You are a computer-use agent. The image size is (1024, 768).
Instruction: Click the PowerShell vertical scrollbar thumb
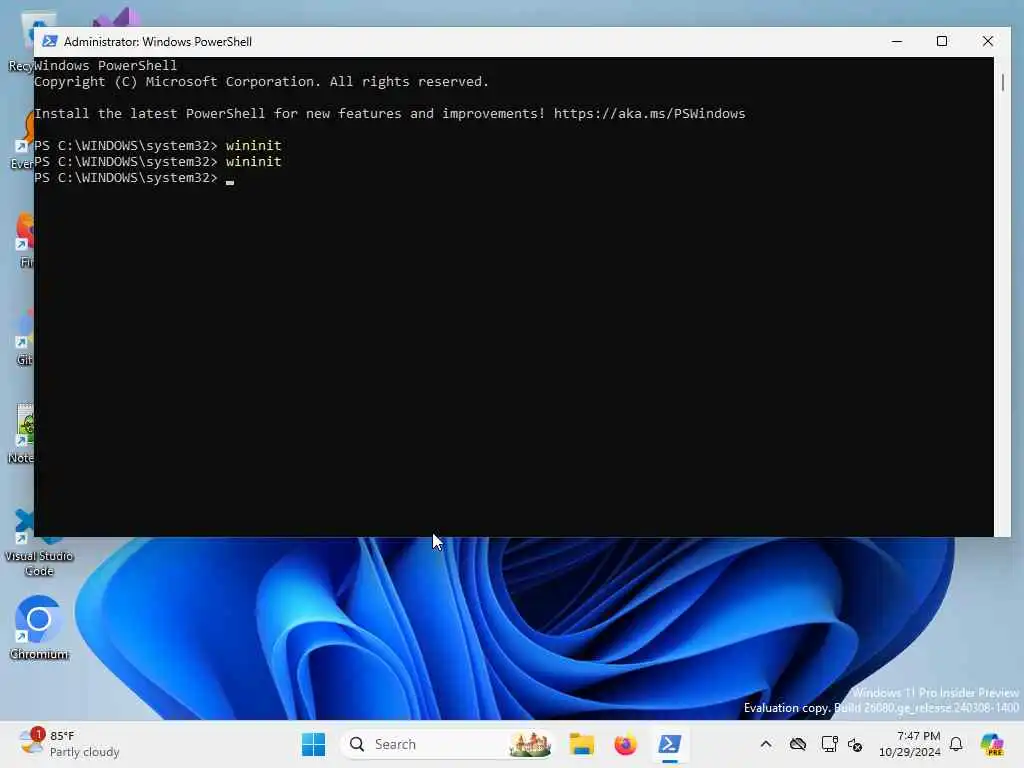[x=1002, y=82]
